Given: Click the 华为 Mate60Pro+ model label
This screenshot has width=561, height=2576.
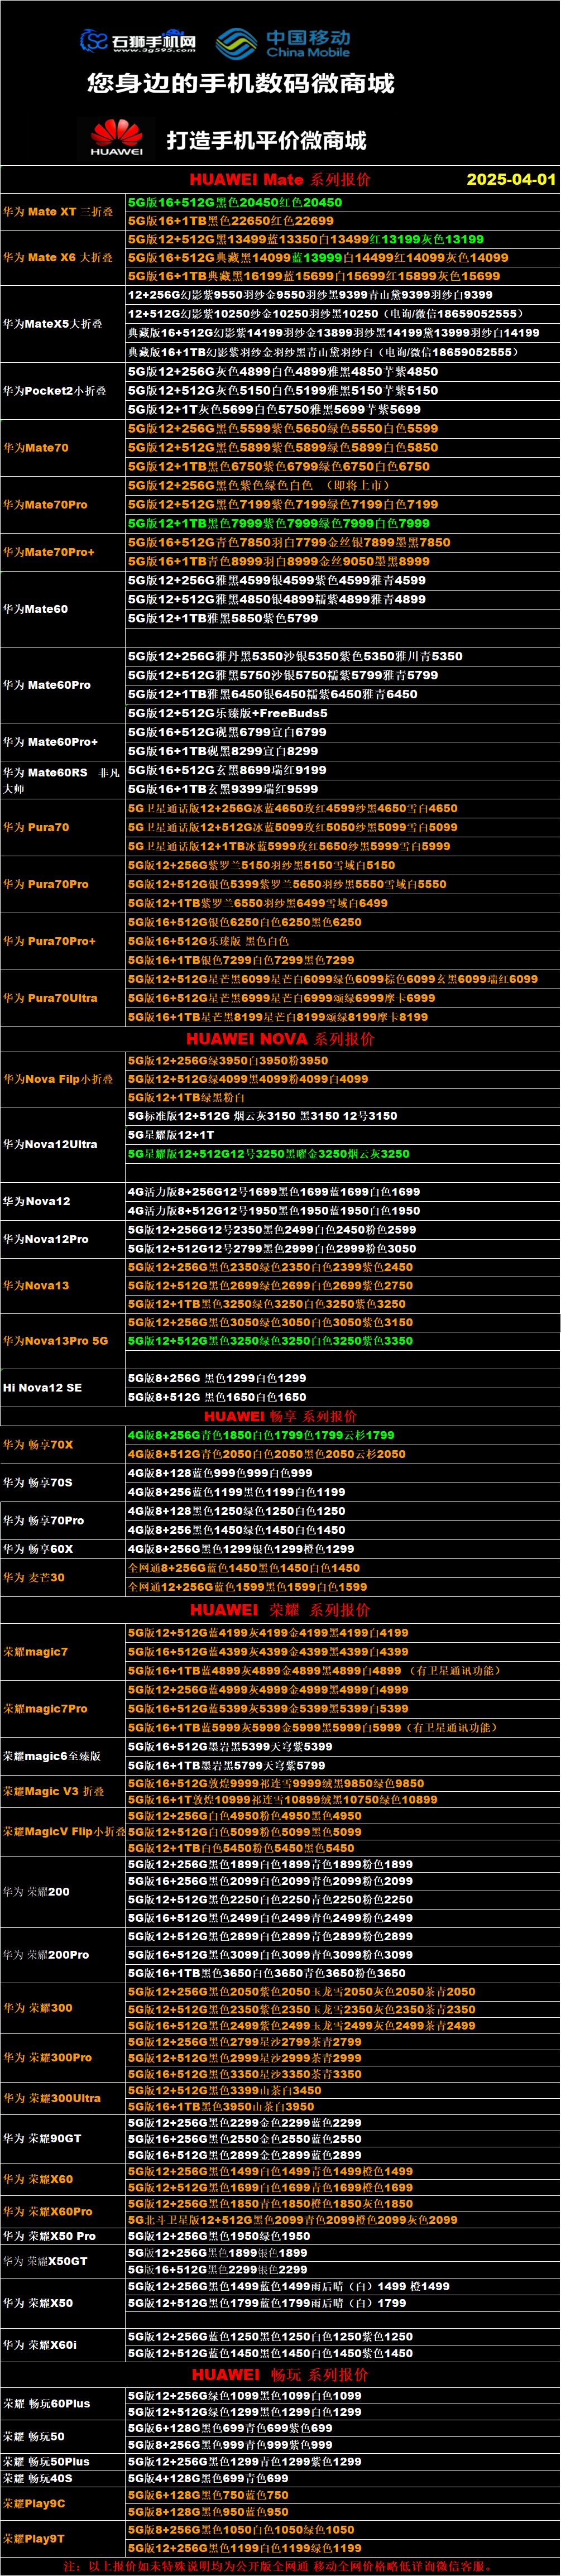Looking at the screenshot, I should click(51, 742).
